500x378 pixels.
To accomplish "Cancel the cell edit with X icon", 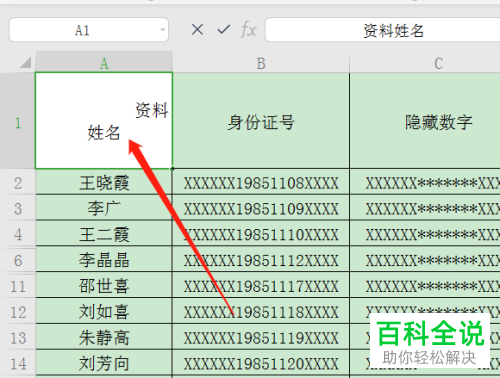I will (197, 30).
